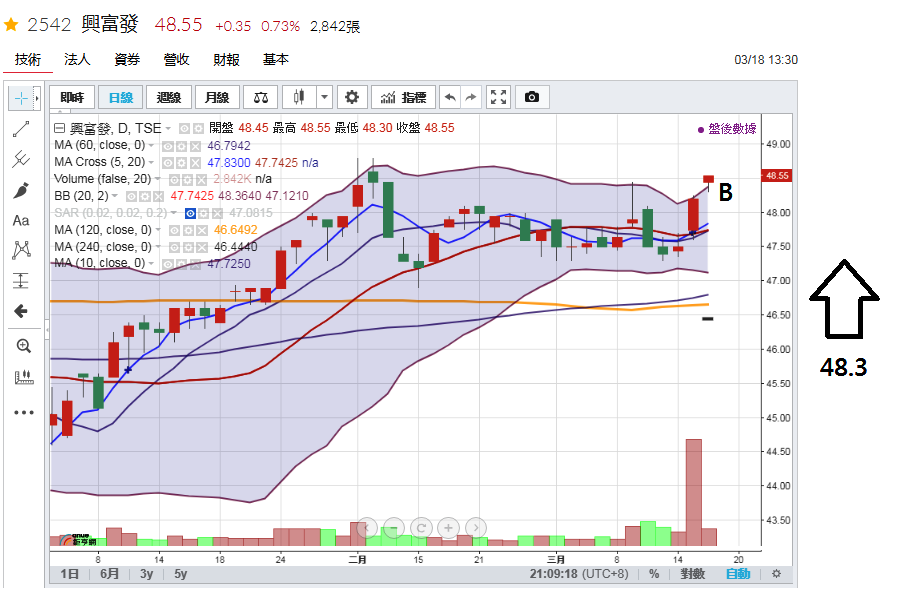The height and width of the screenshot is (600, 900).
Task: Set chart range to 1日
Action: [69, 574]
